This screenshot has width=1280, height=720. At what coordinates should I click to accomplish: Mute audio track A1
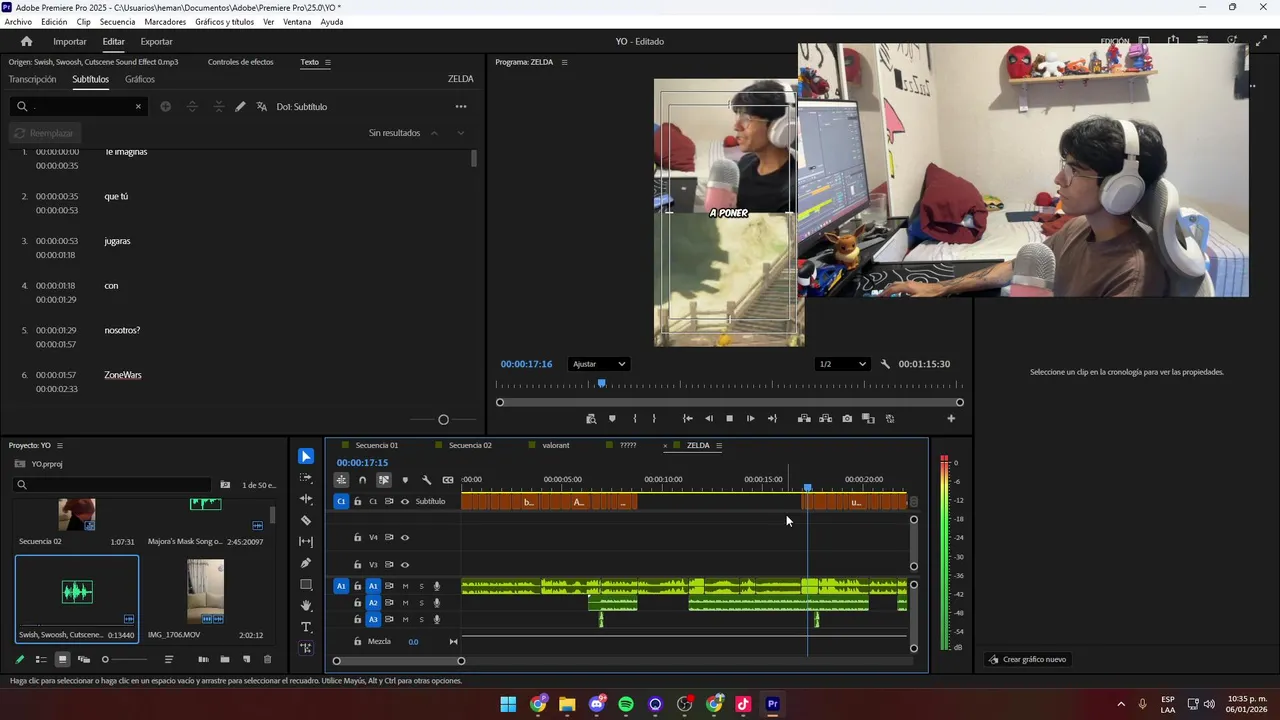[405, 586]
